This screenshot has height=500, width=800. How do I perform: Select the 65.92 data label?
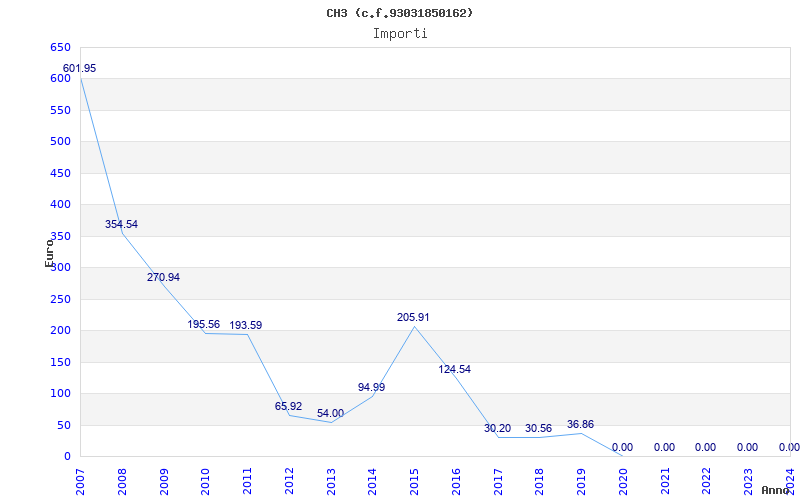click(288, 407)
